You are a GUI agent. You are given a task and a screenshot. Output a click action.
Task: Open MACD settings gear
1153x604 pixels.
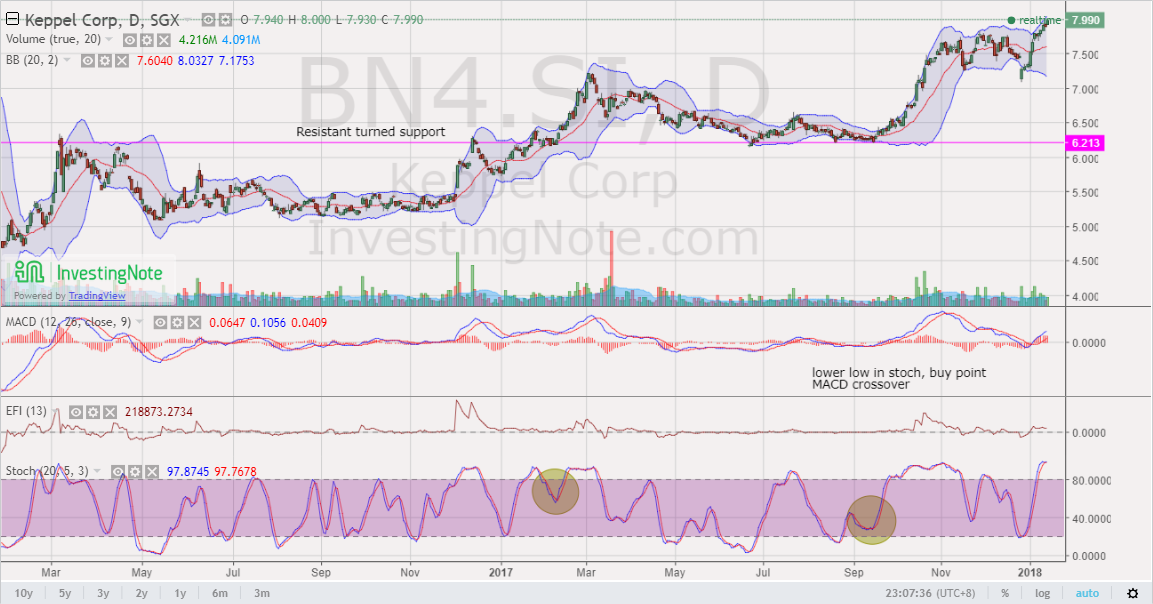[x=177, y=323]
